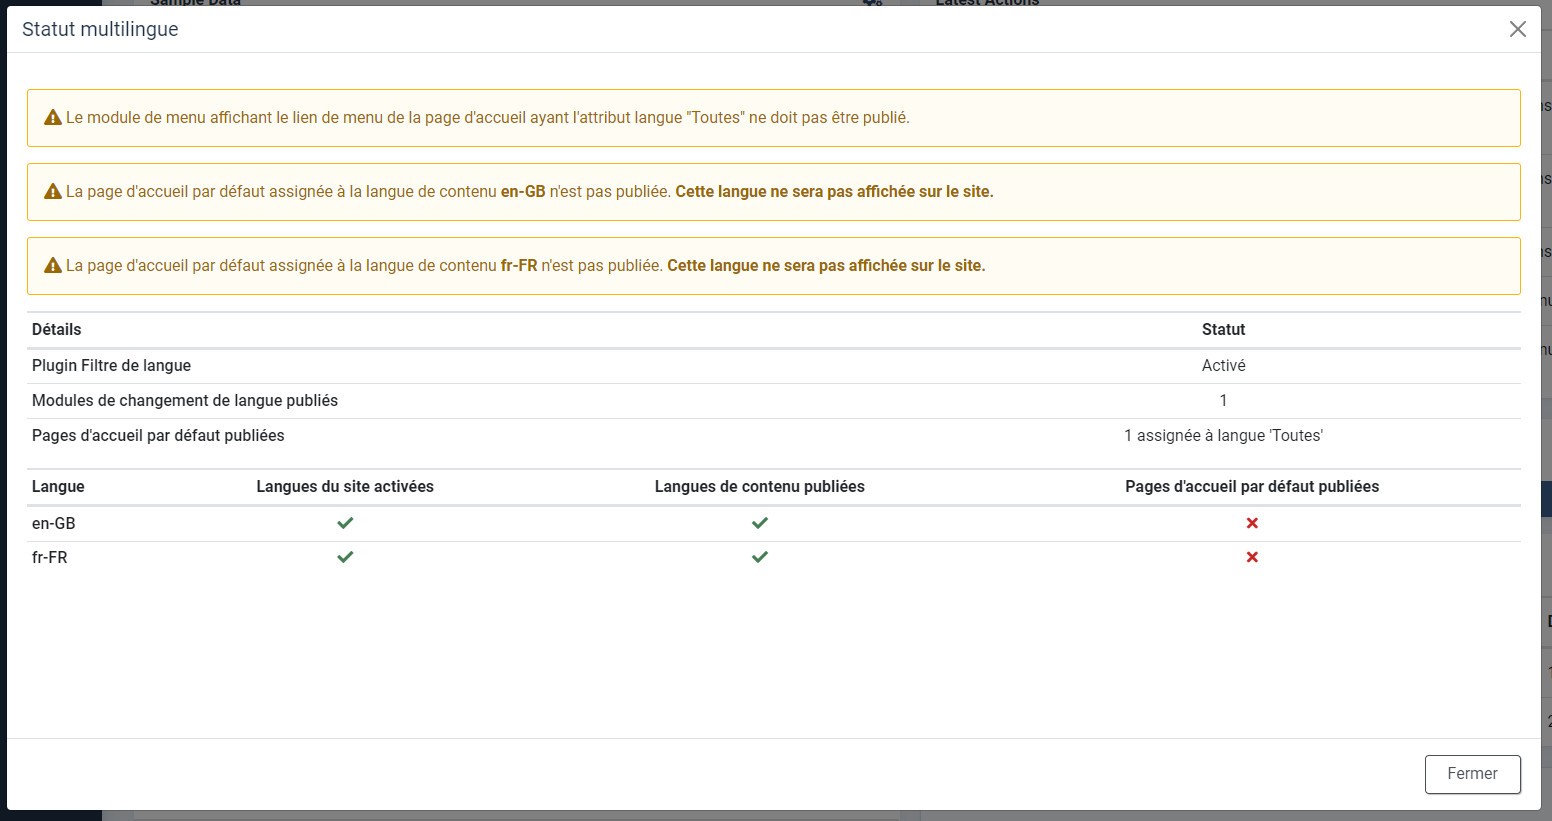Click warning icon of the en-GB alert

53,192
